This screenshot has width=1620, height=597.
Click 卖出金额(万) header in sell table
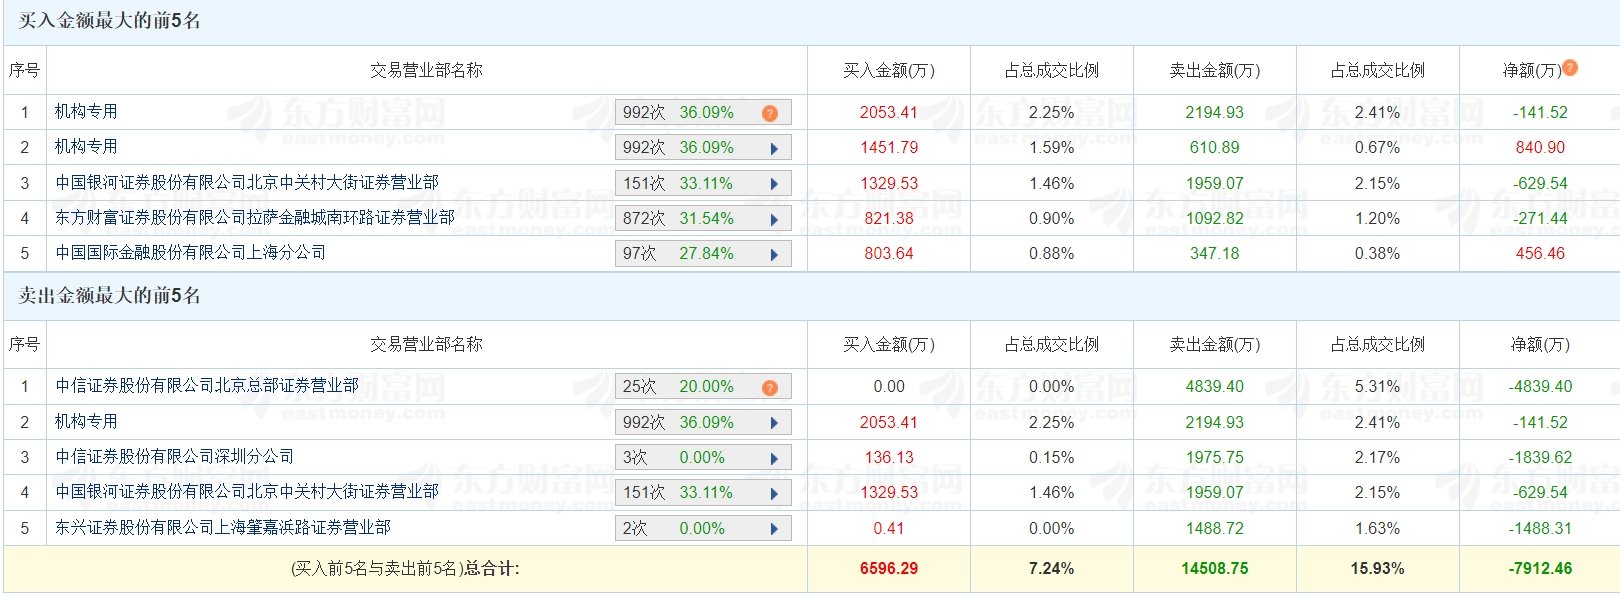(x=1214, y=345)
